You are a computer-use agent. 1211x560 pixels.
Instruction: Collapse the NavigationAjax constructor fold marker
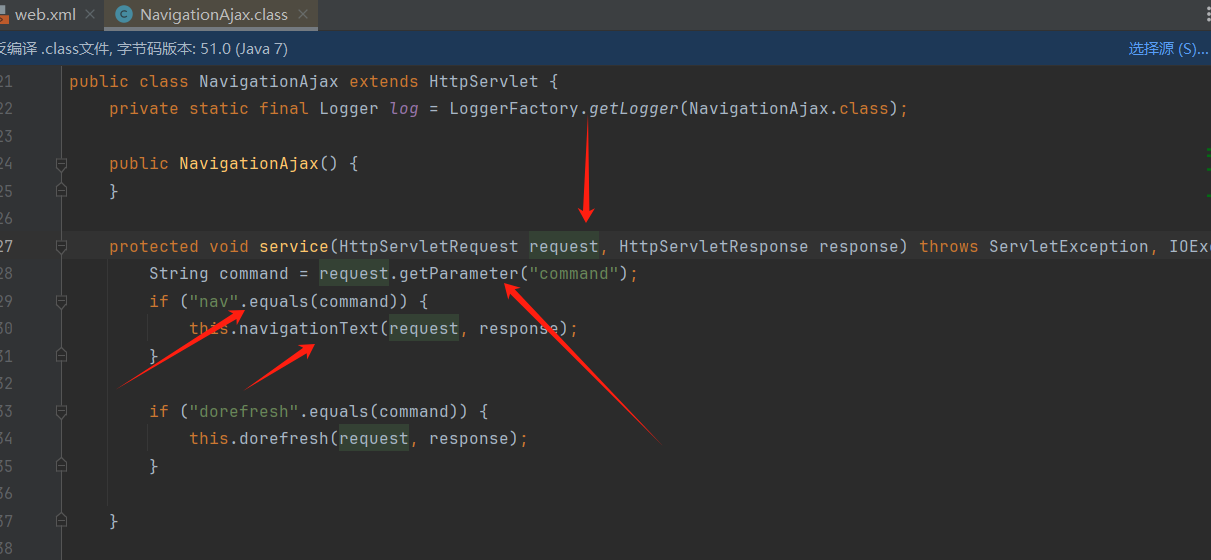tap(62, 164)
